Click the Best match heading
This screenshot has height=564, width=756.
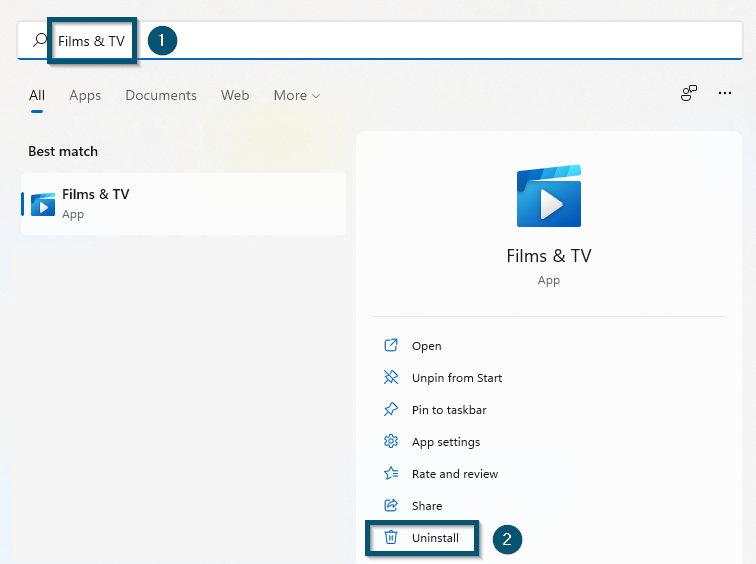pos(63,151)
